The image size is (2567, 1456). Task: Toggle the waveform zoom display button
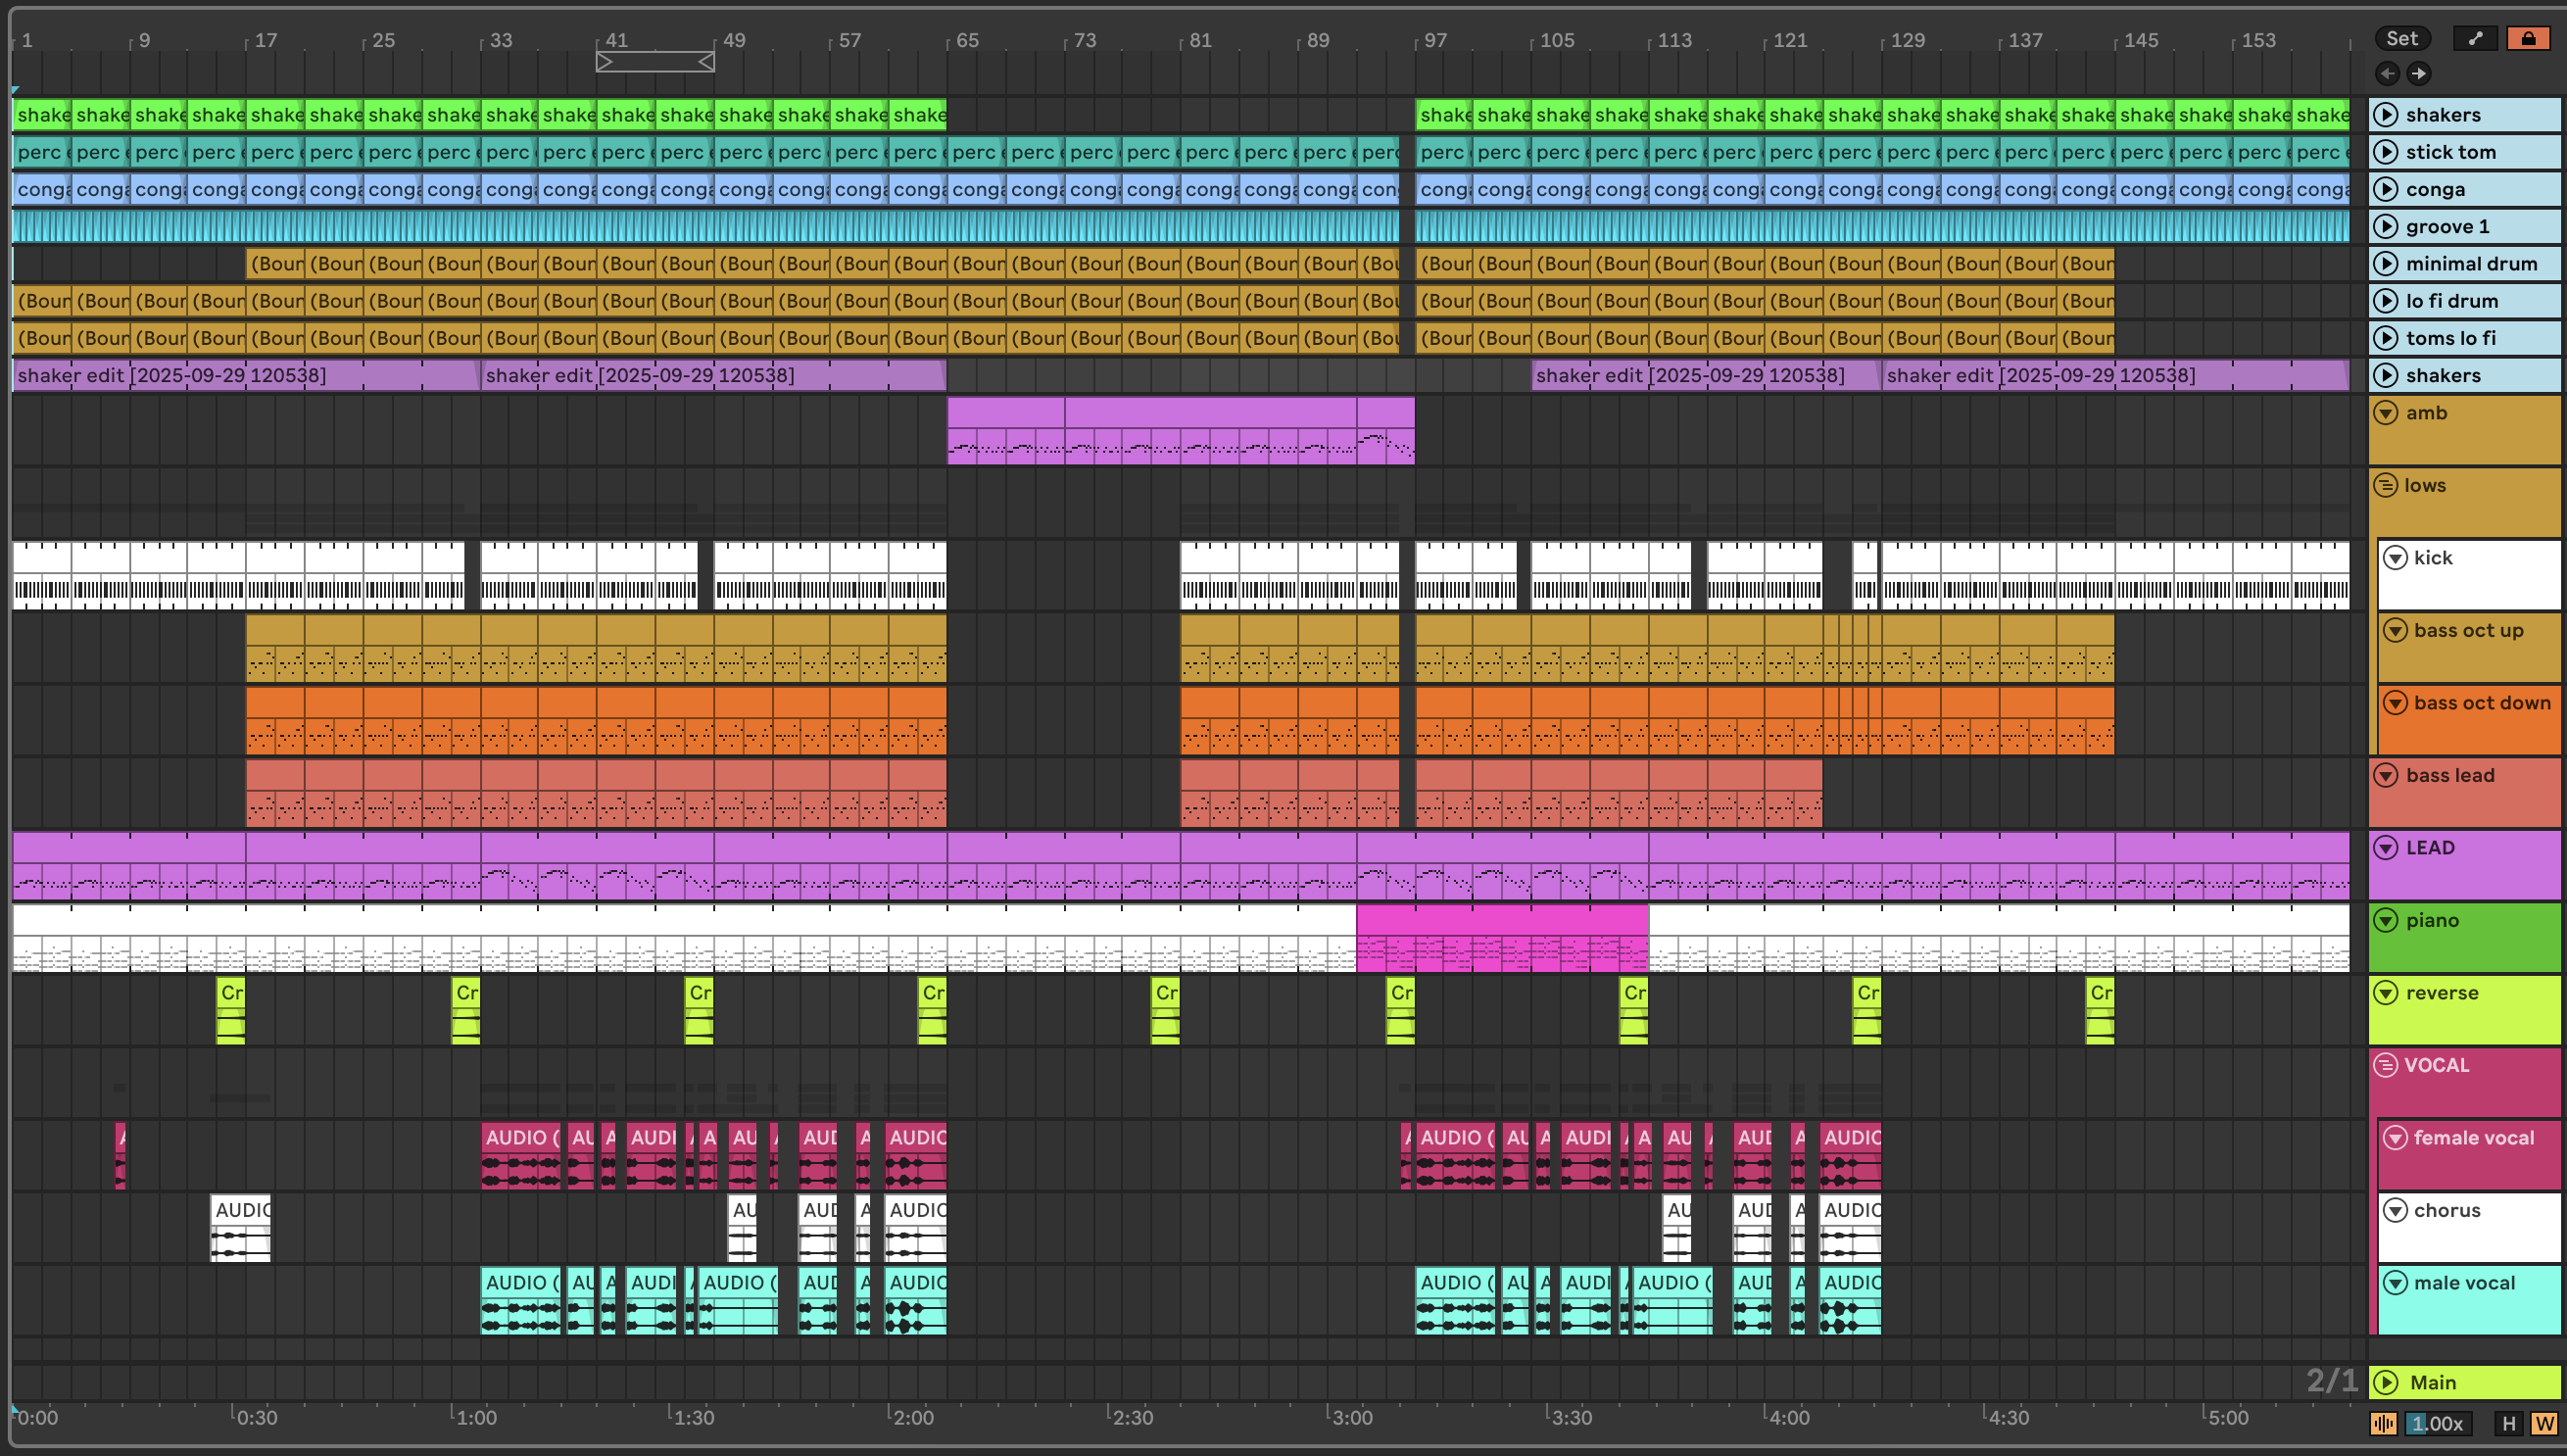(x=2384, y=1423)
